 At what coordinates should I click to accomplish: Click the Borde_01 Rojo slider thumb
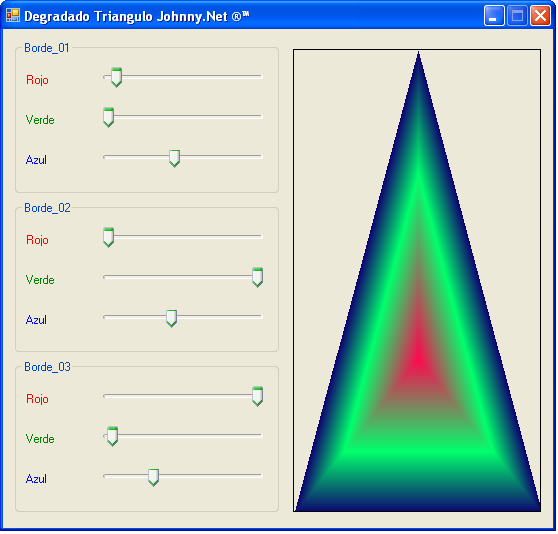(x=116, y=77)
